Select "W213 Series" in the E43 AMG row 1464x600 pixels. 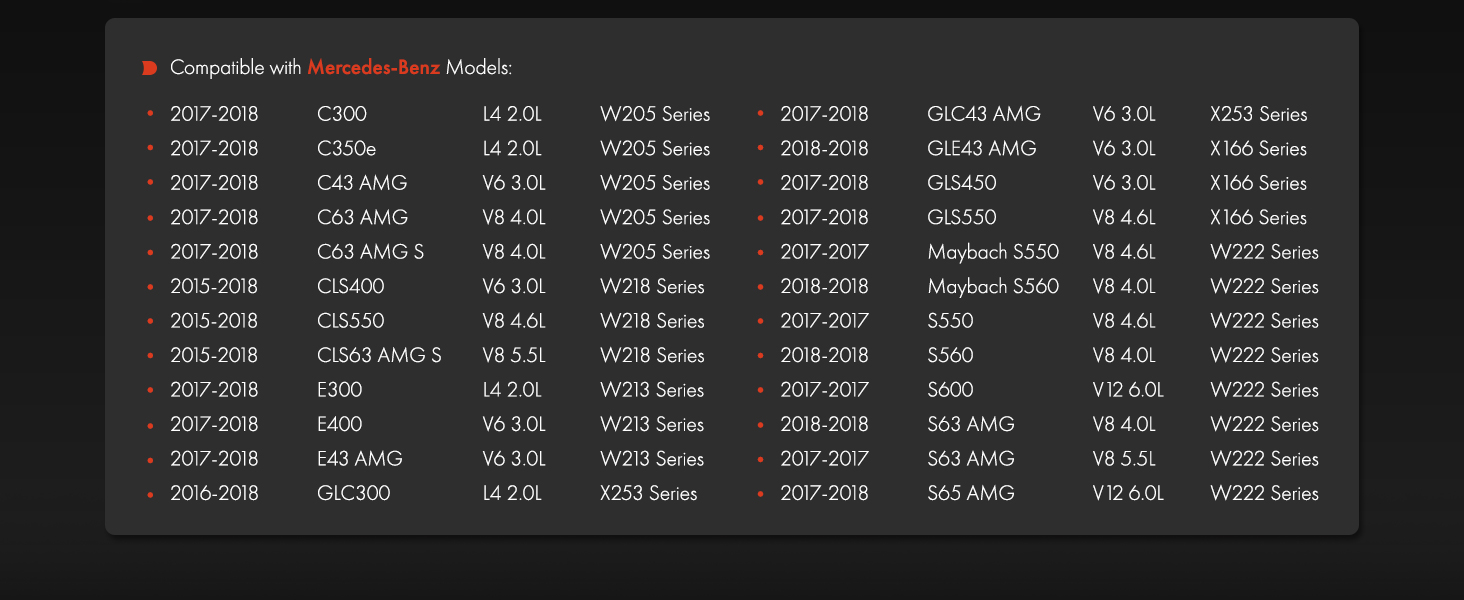[652, 459]
